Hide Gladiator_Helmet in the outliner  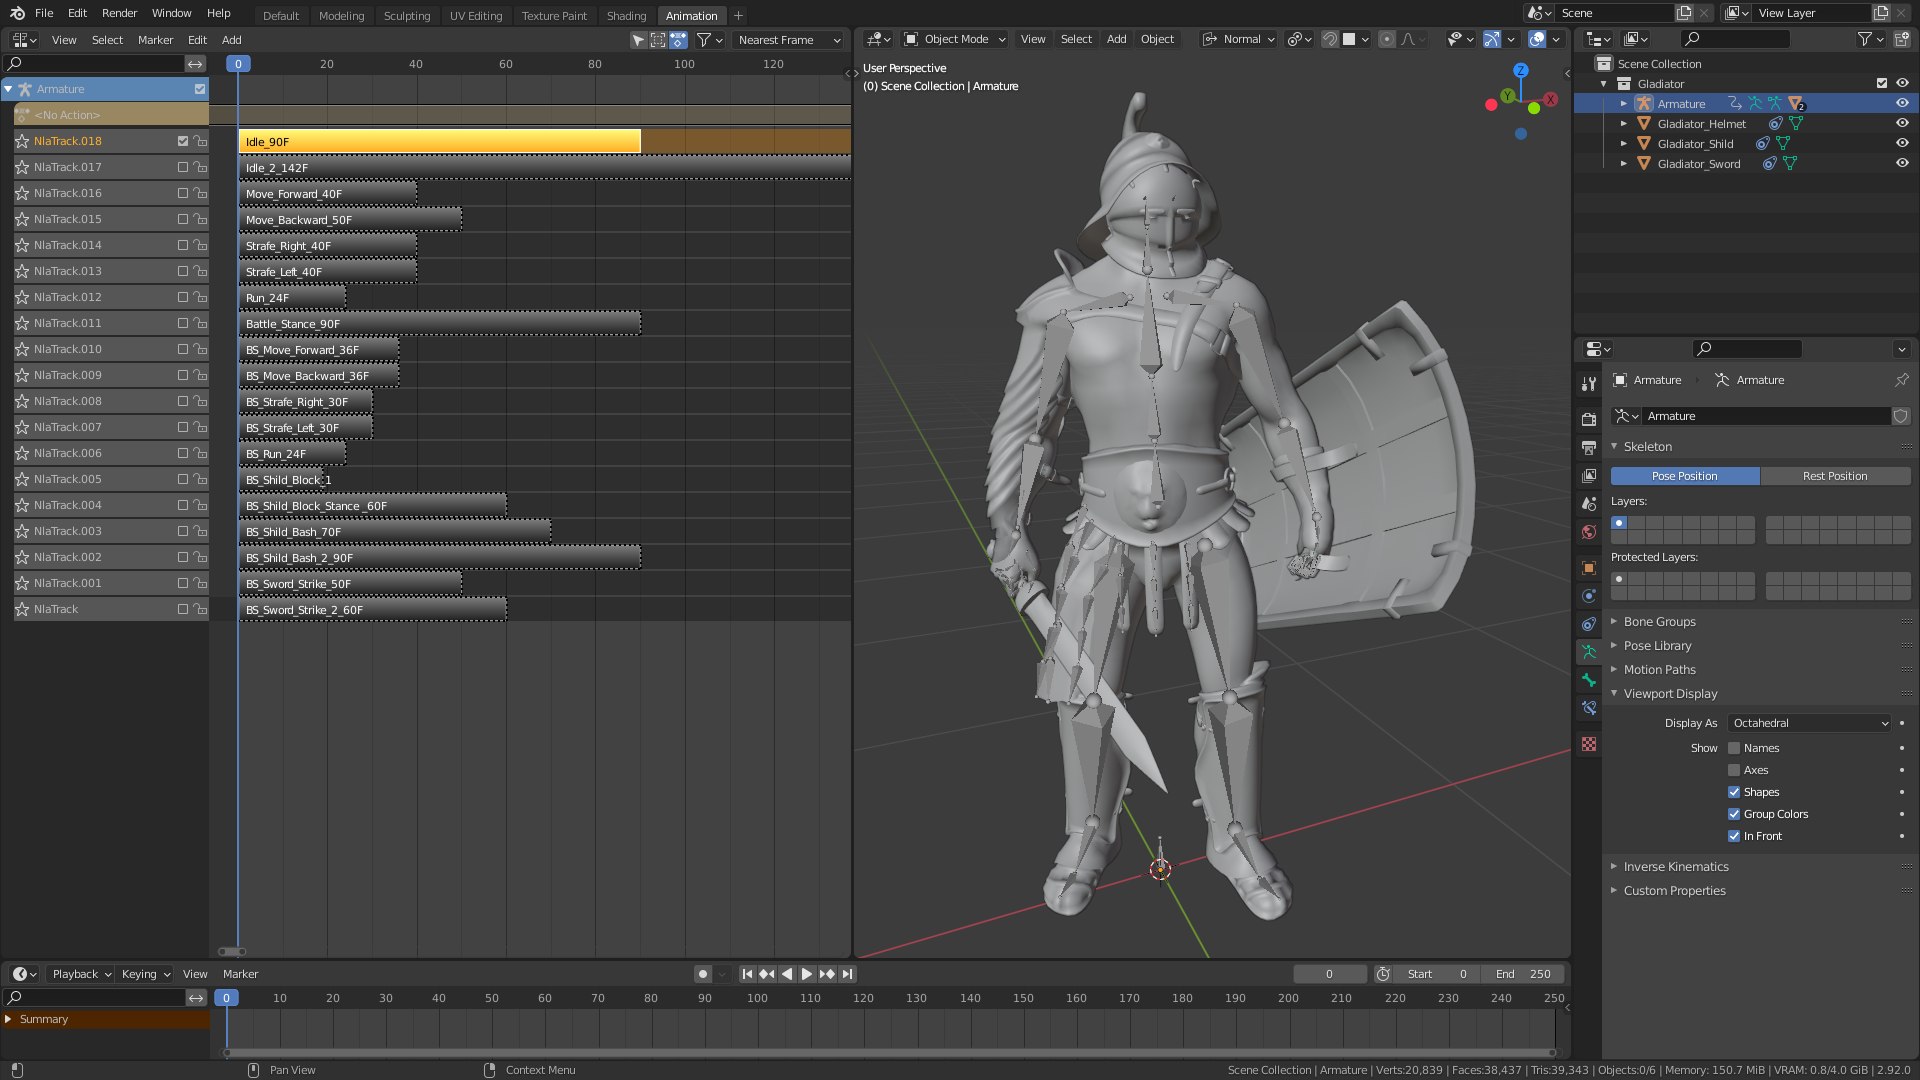1902,124
